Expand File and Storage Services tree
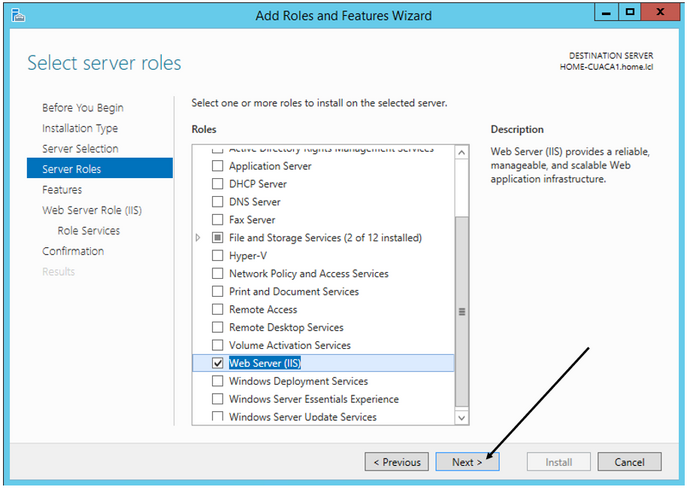This screenshot has width=690, height=490. pos(198,238)
